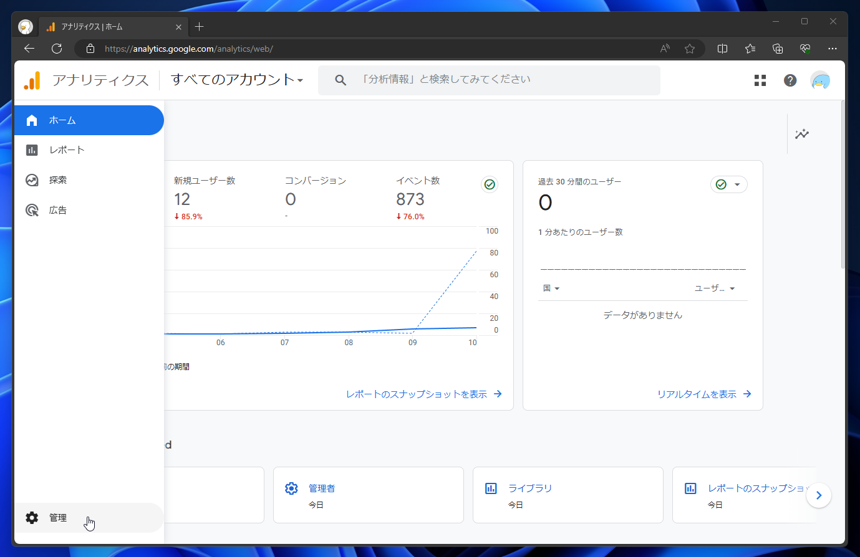860x557 pixels.
Task: Expand すべてのアカウント account selector
Action: [x=237, y=80]
